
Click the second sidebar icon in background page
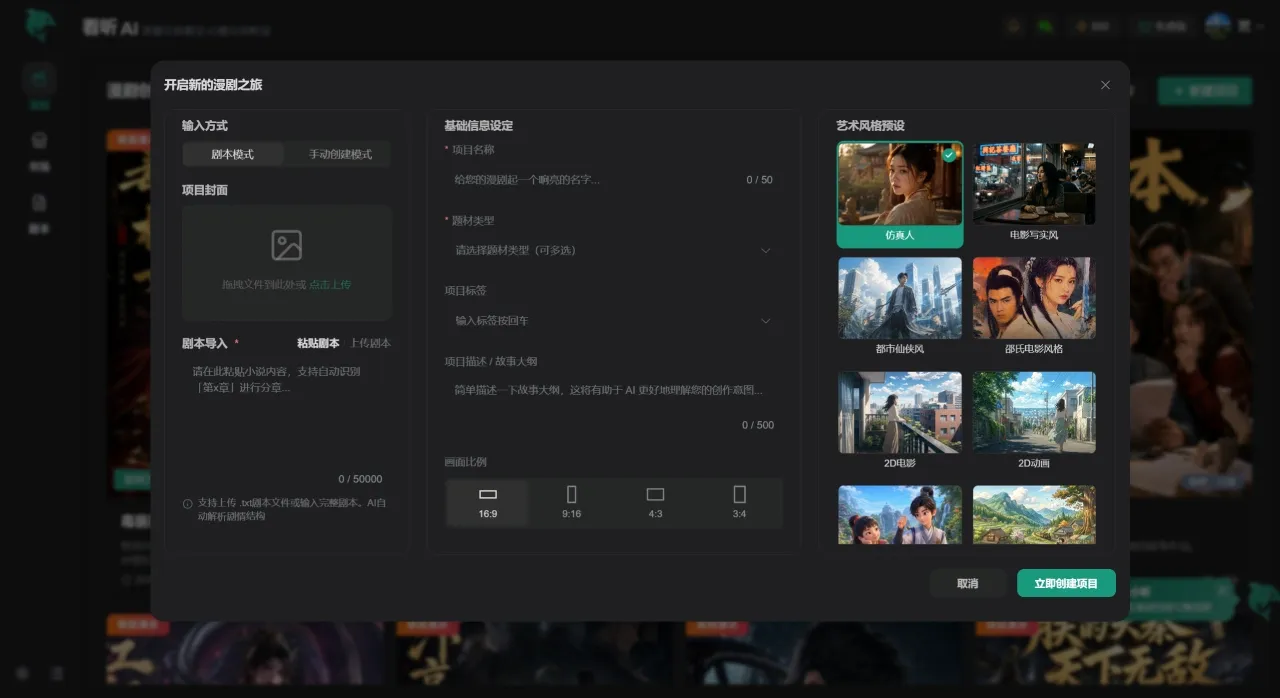coord(39,140)
